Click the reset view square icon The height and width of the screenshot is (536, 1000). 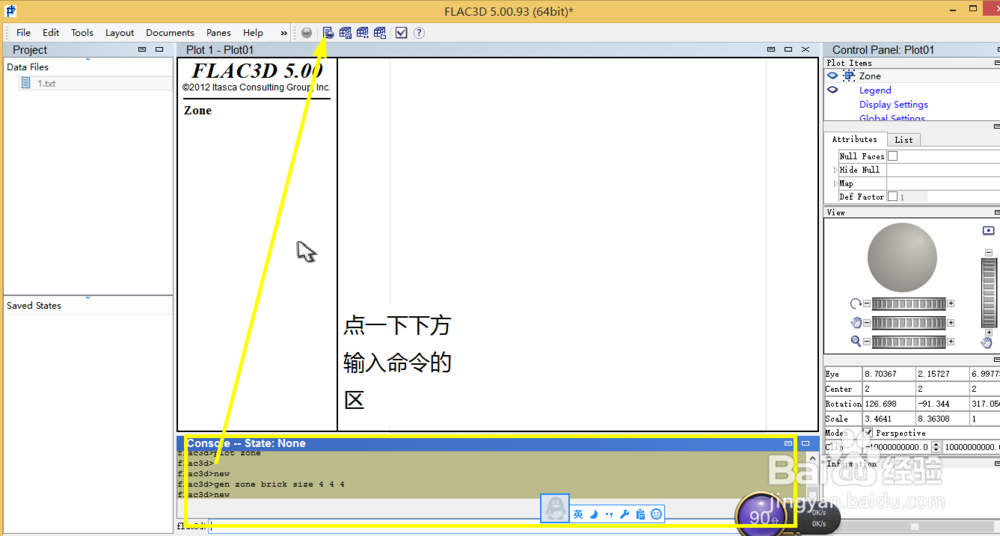[989, 230]
